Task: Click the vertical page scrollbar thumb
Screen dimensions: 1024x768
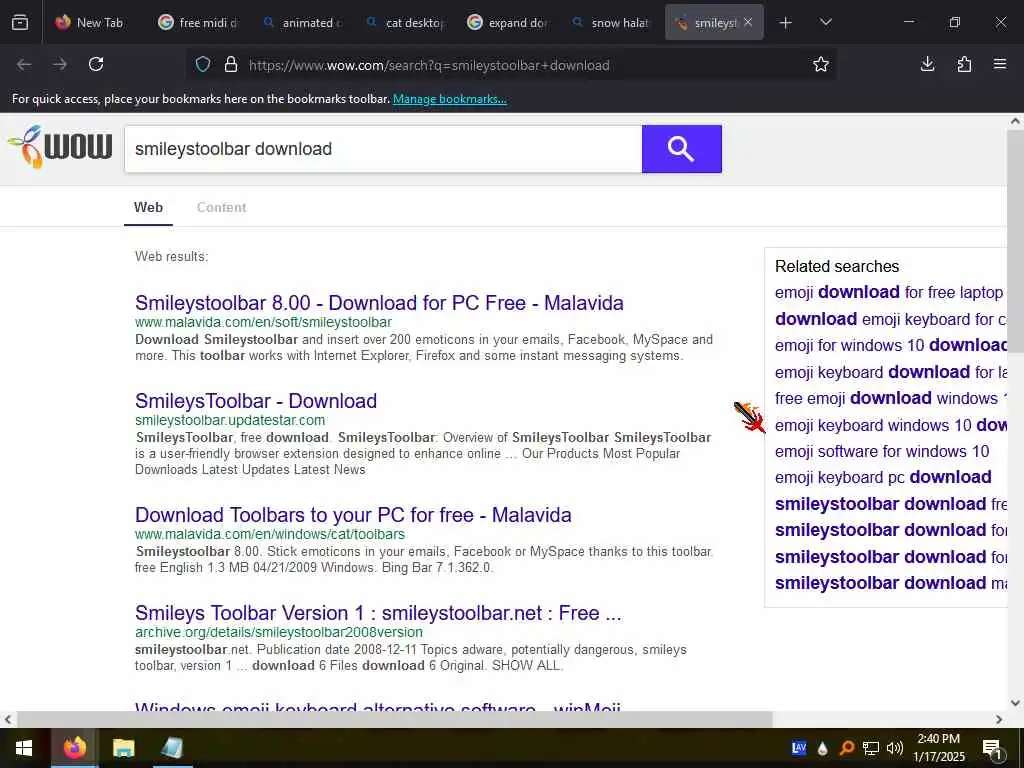Action: coord(1015,242)
